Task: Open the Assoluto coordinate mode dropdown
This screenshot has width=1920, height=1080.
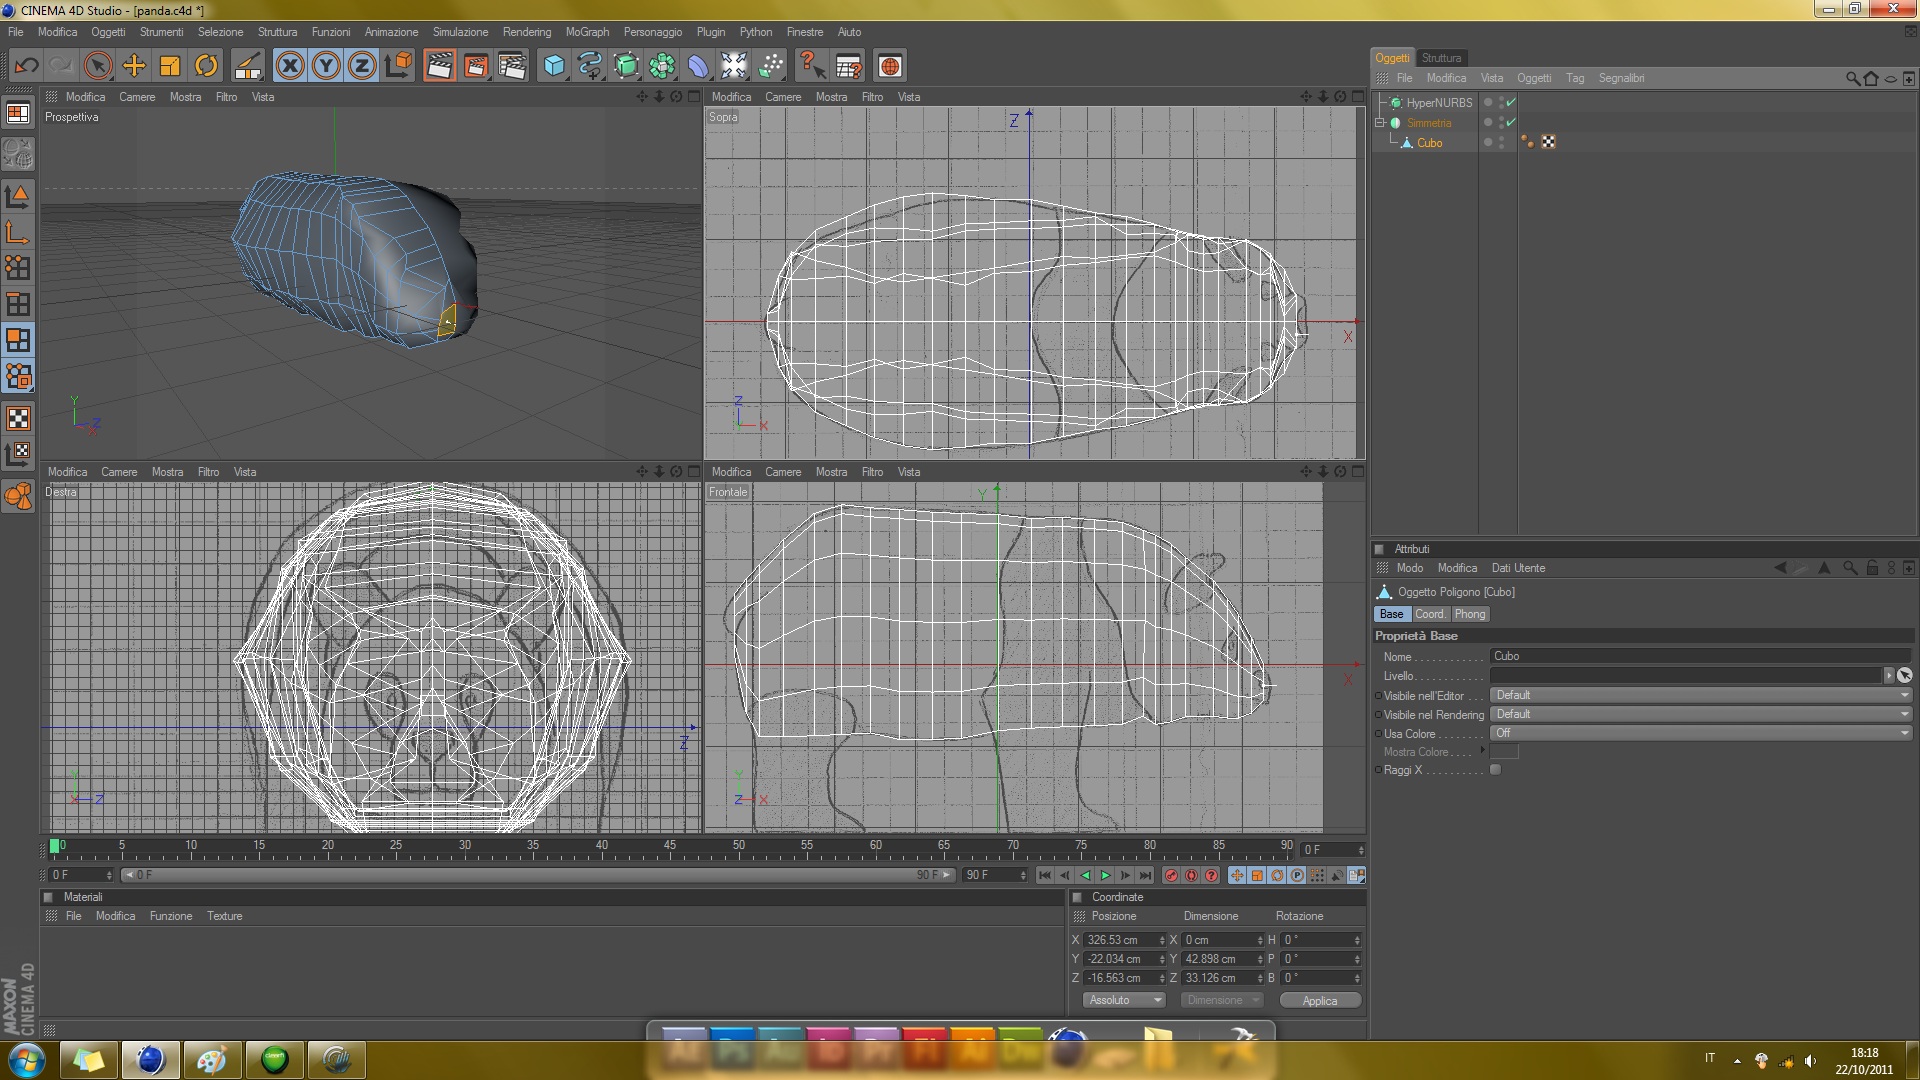Action: [1125, 1000]
